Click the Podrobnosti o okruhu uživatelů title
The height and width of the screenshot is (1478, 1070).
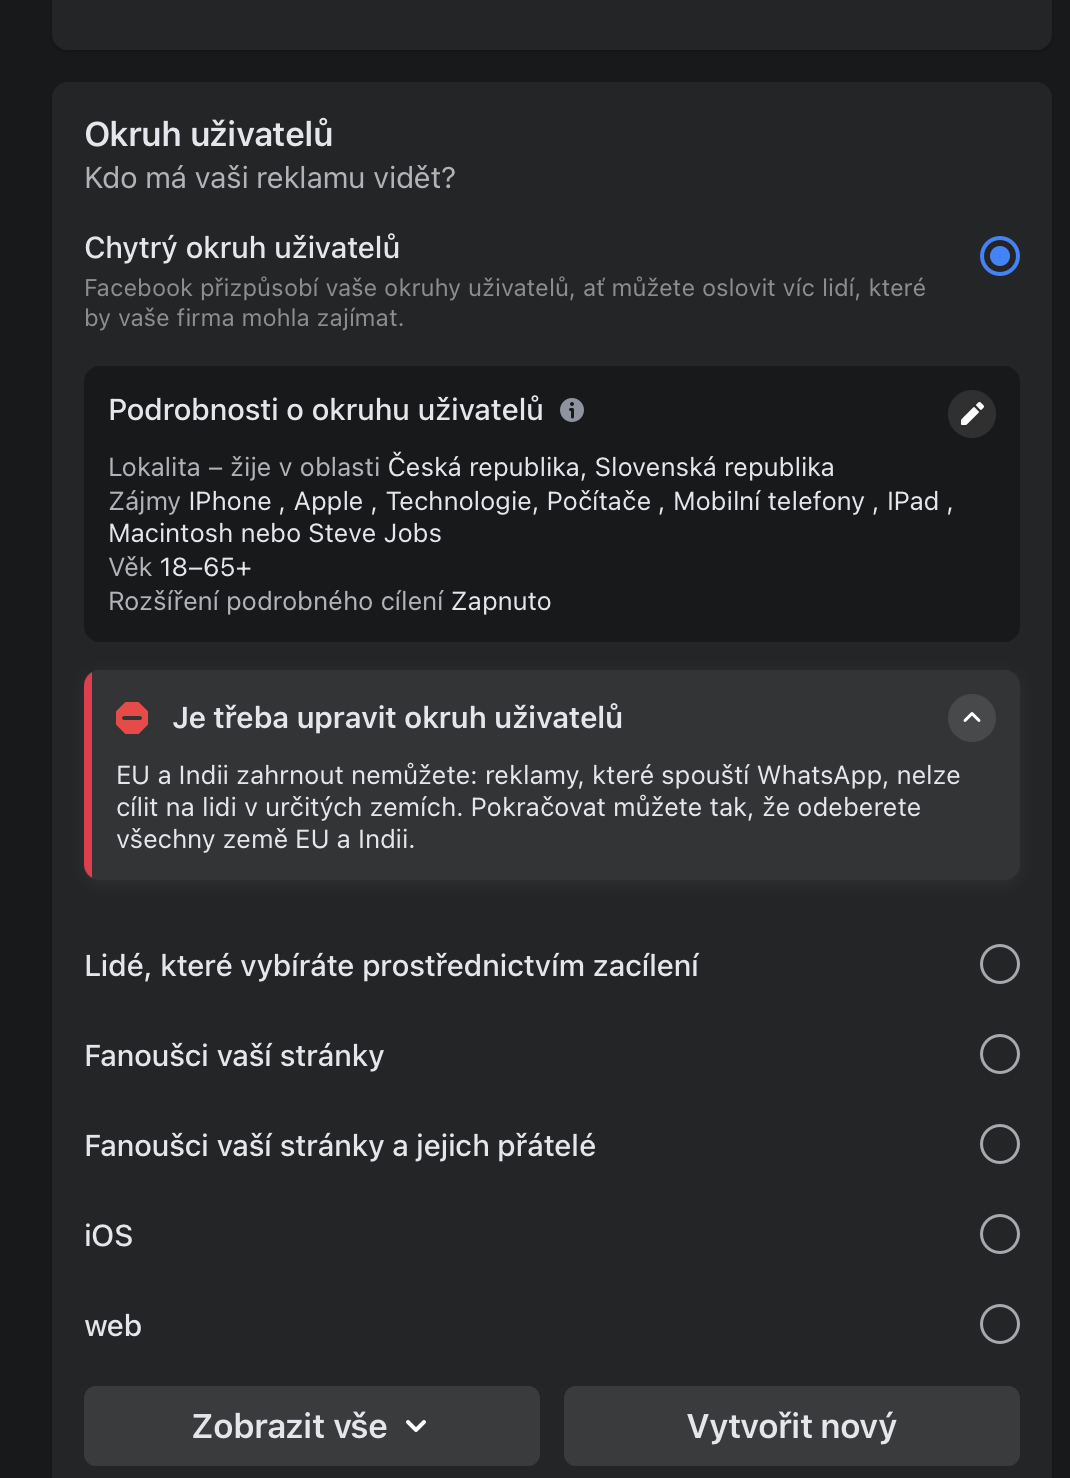click(x=326, y=410)
